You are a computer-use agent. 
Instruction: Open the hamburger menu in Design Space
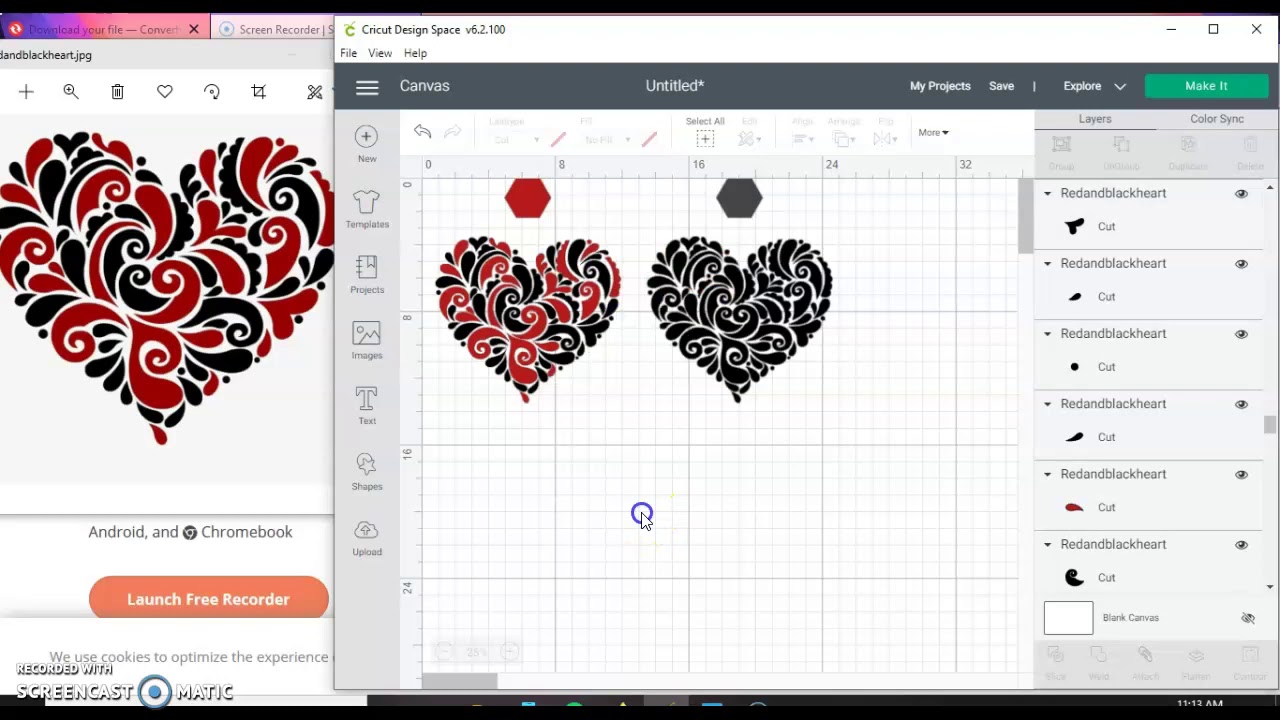click(367, 87)
